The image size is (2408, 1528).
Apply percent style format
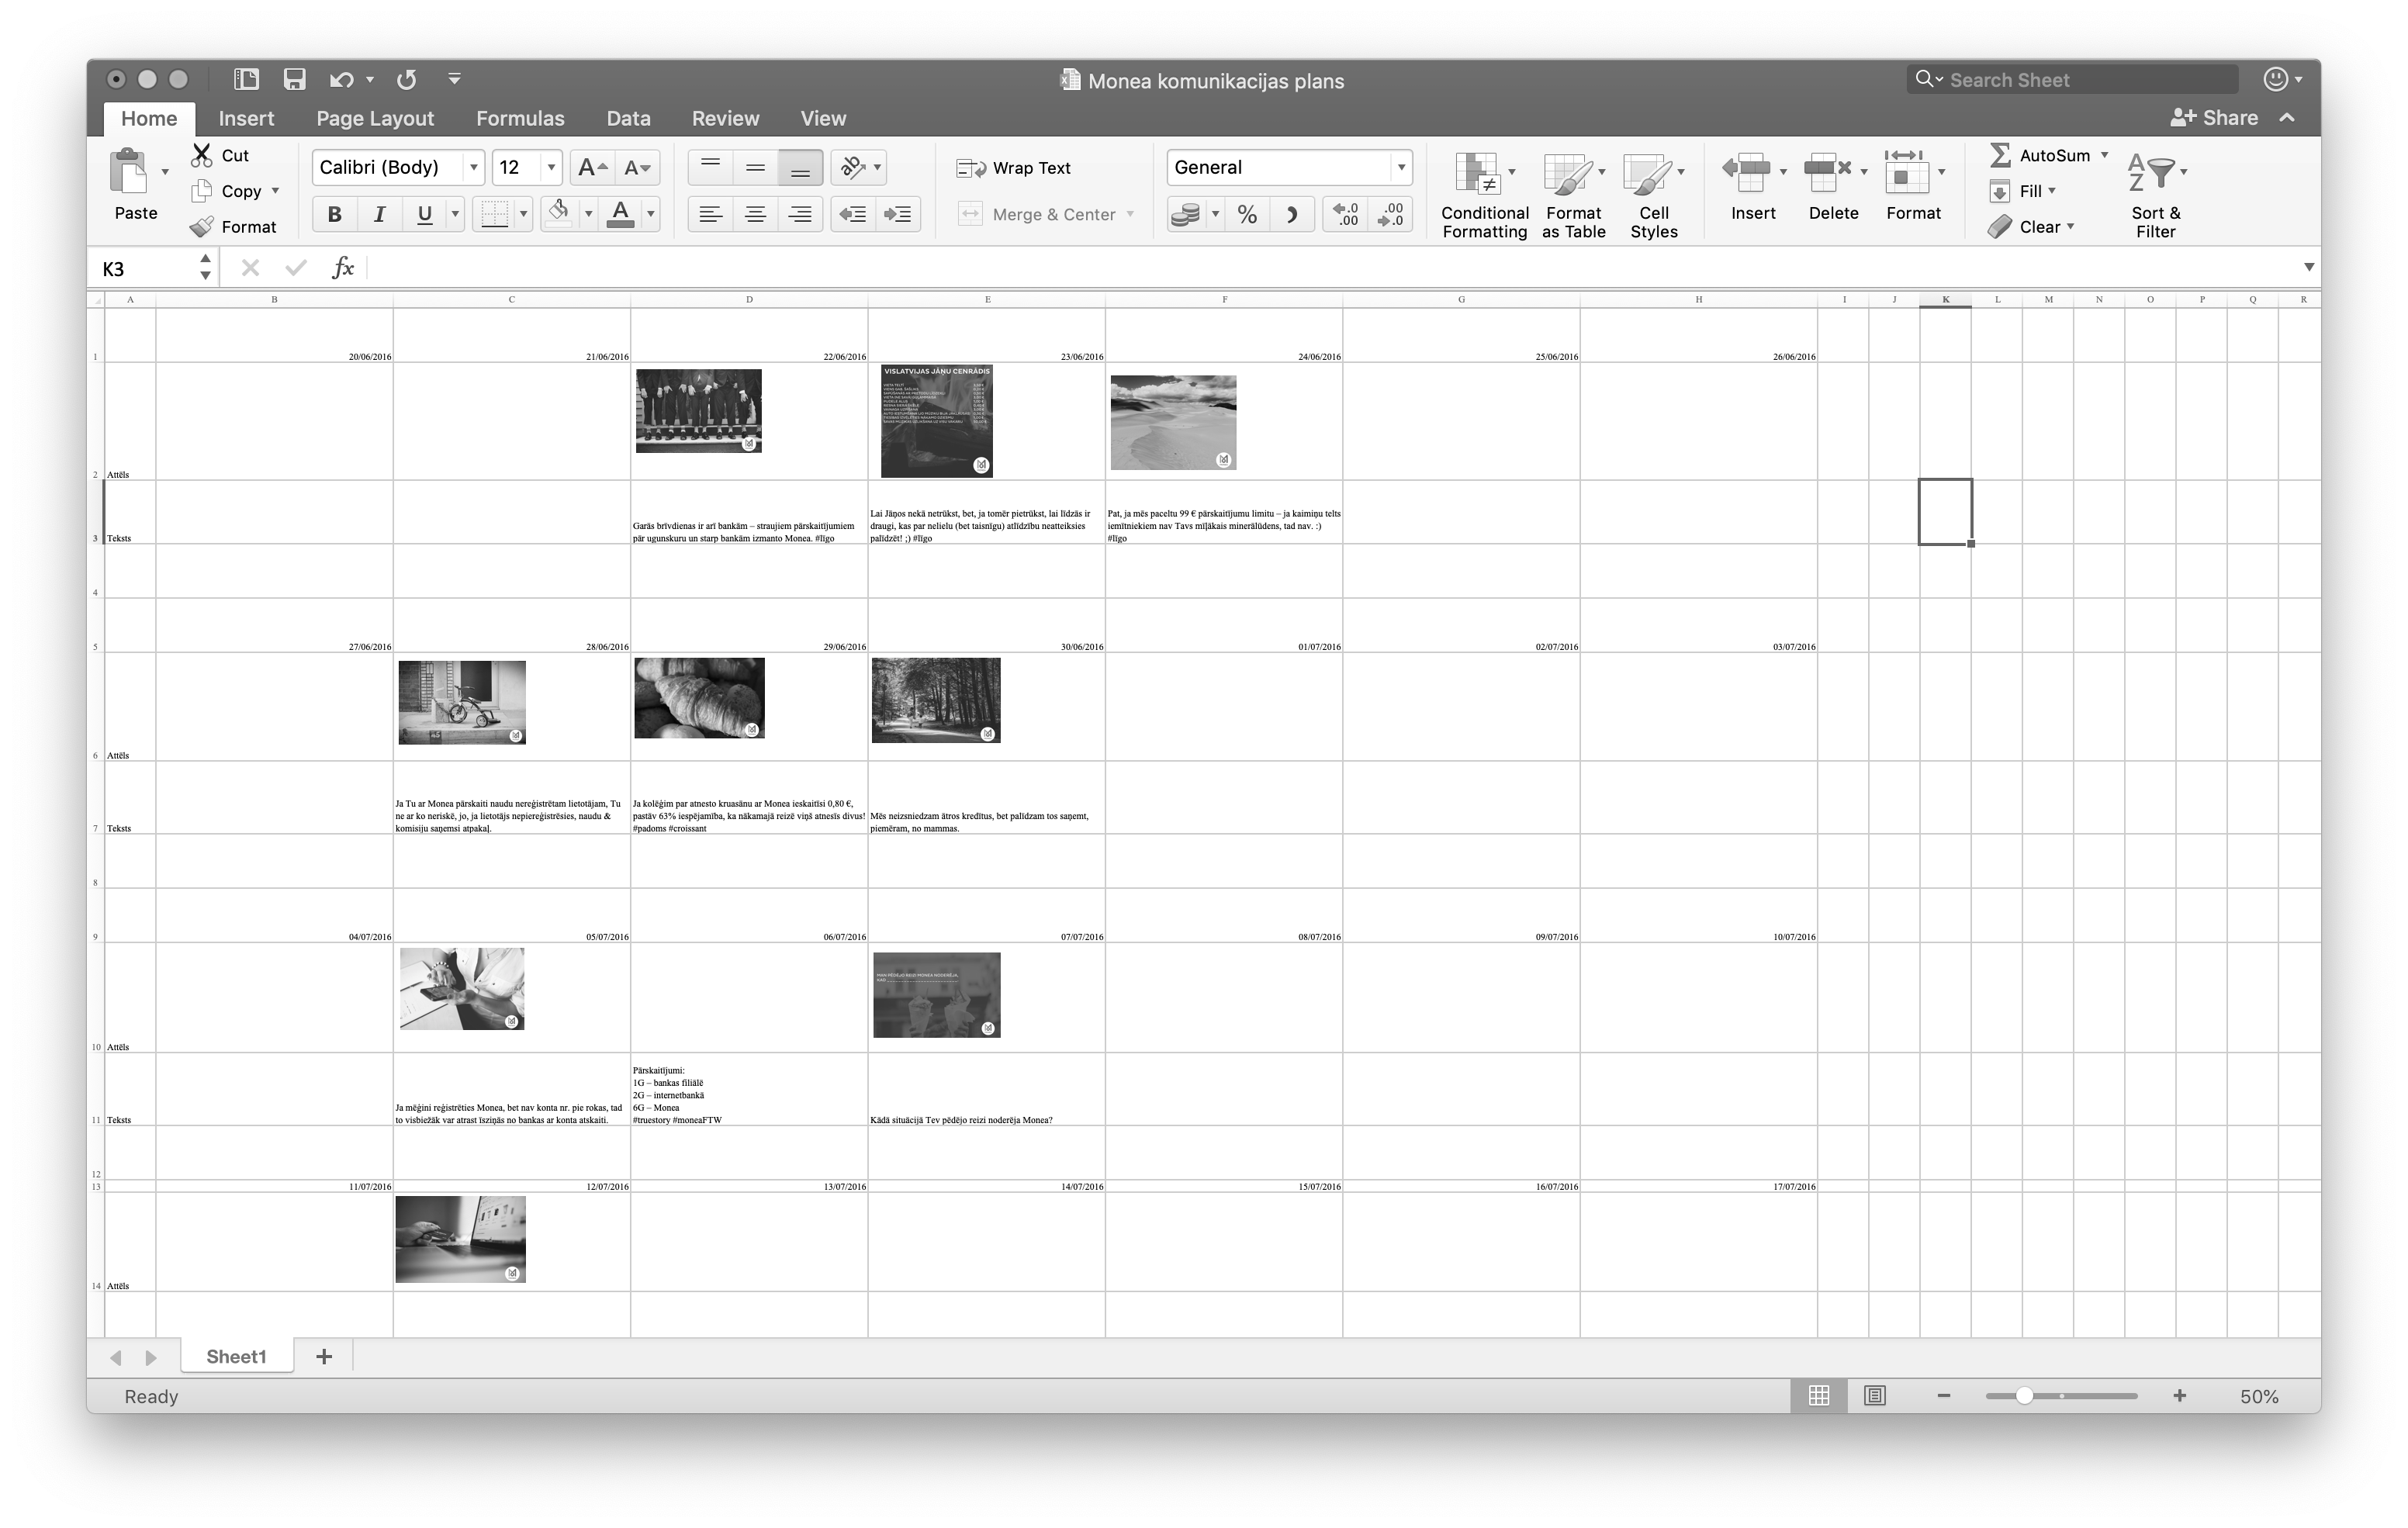tap(1247, 214)
